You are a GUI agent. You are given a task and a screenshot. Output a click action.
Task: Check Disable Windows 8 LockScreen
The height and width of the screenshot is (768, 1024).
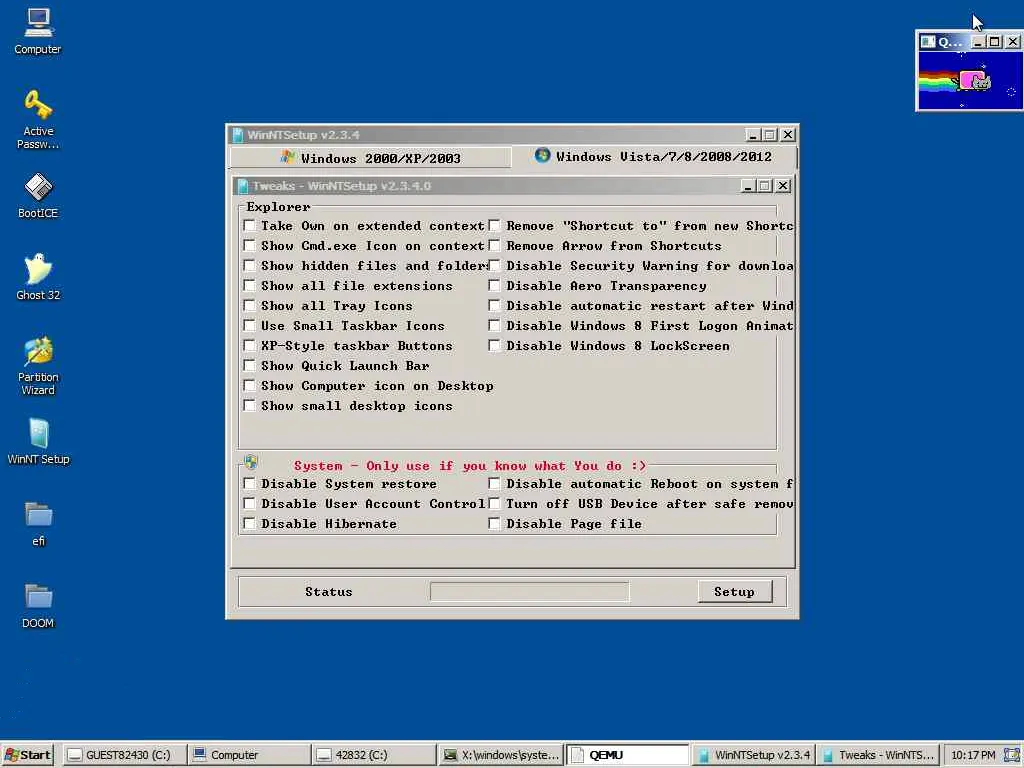tap(494, 345)
